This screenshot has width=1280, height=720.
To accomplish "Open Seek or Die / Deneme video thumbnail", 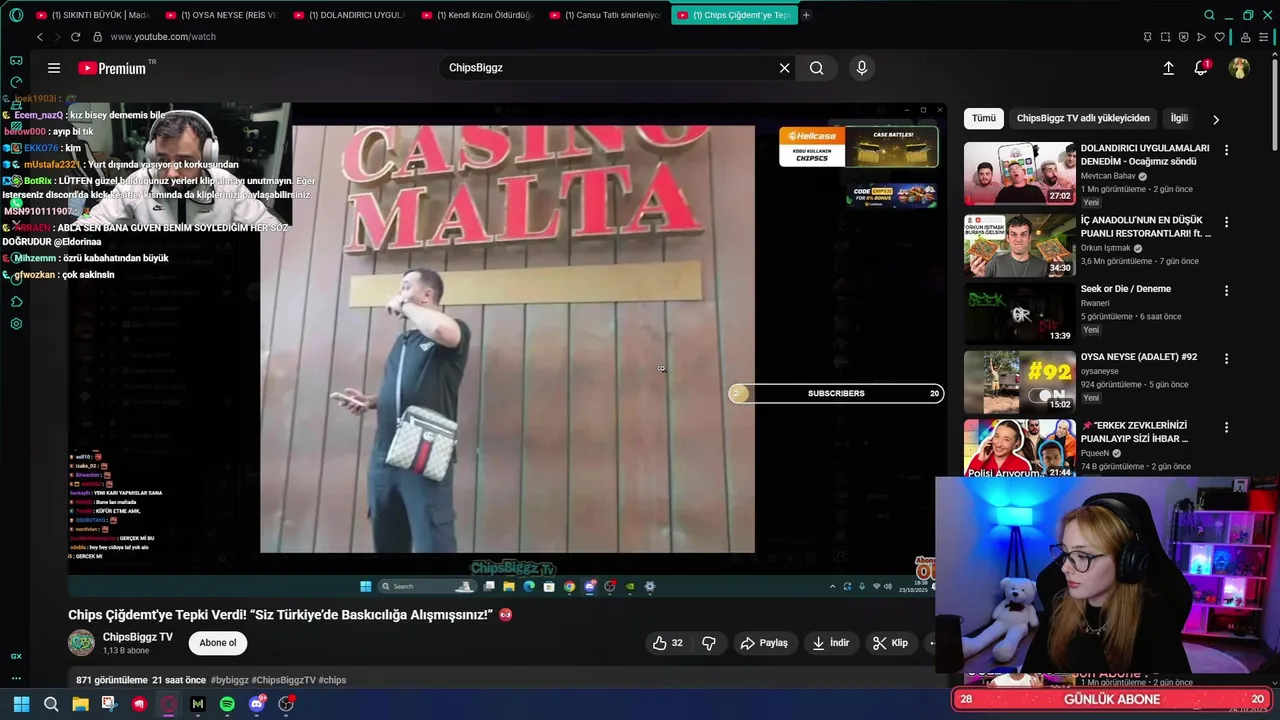I will [x=1019, y=313].
